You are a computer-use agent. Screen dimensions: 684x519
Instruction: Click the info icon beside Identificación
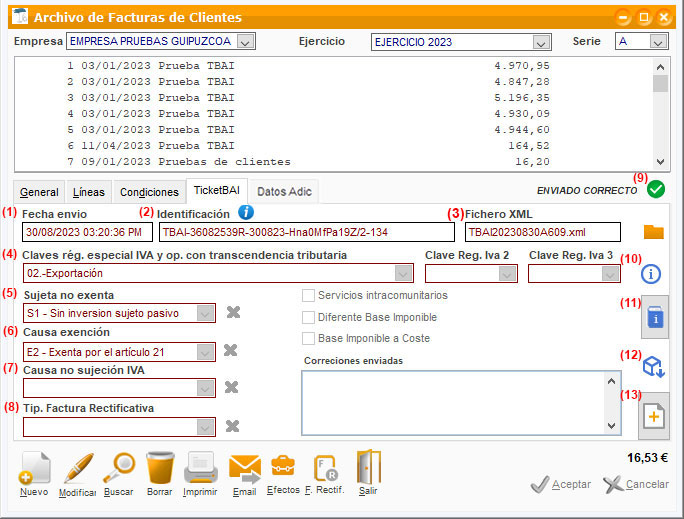click(x=246, y=212)
